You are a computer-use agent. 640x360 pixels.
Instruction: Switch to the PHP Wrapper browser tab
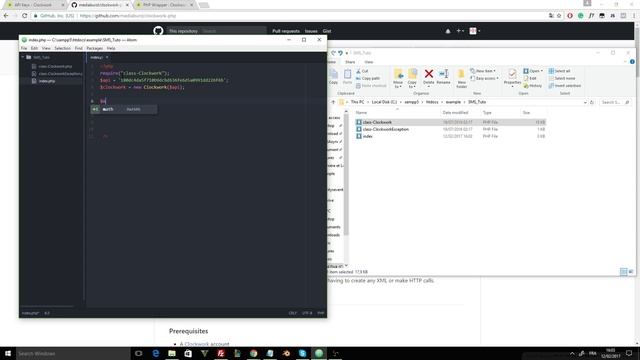164,5
